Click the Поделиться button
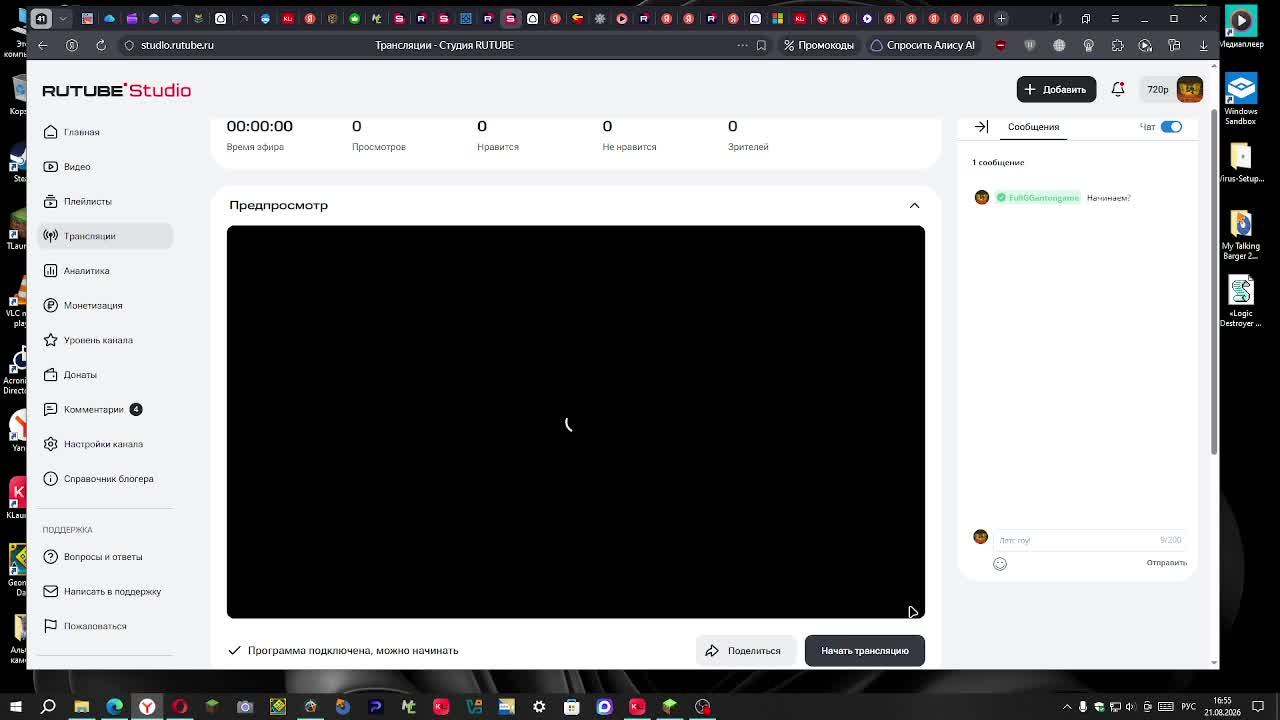The height and width of the screenshot is (720, 1280). 745,651
